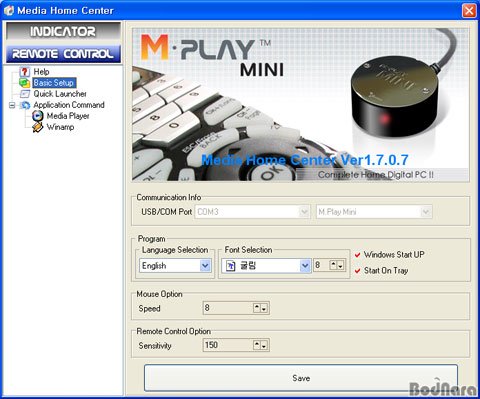Viewport: 480px width, 399px height.
Task: Switch to the REMOTE CONTROL tab
Action: coord(63,54)
